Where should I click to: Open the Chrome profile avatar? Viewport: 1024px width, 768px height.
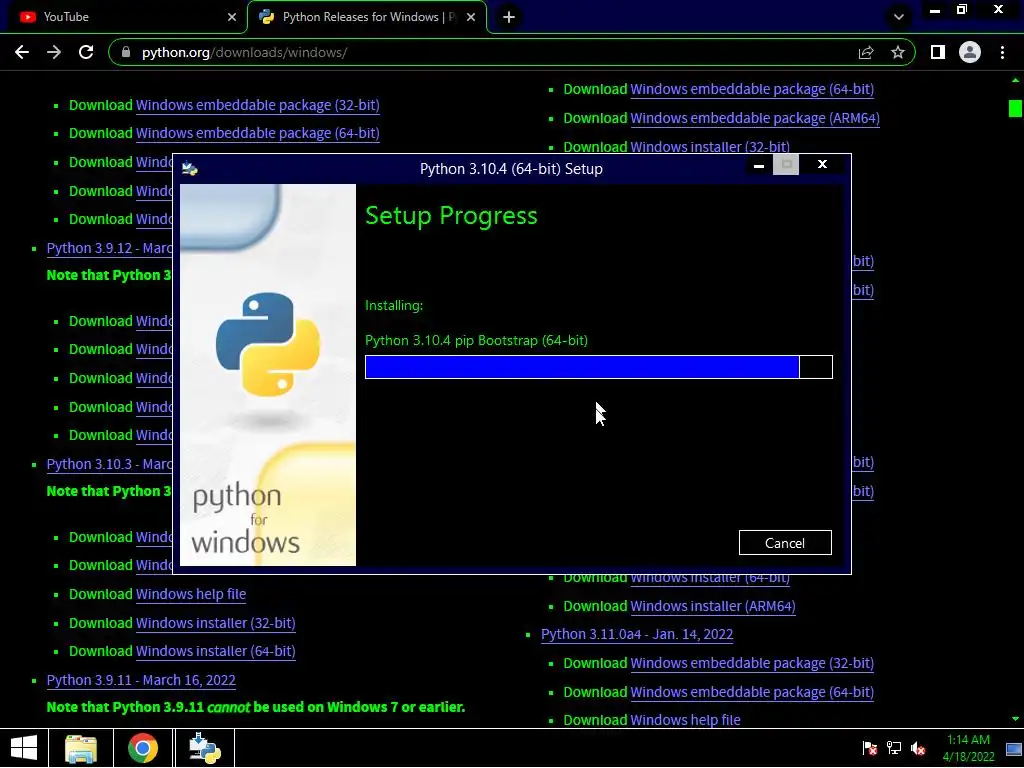coord(970,52)
